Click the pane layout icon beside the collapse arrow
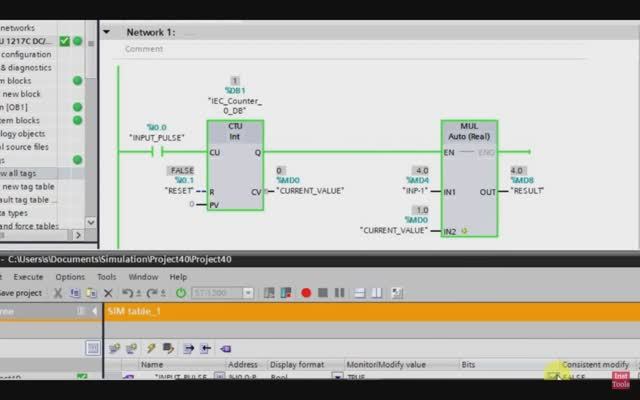This screenshot has height=400, width=640. point(81,311)
